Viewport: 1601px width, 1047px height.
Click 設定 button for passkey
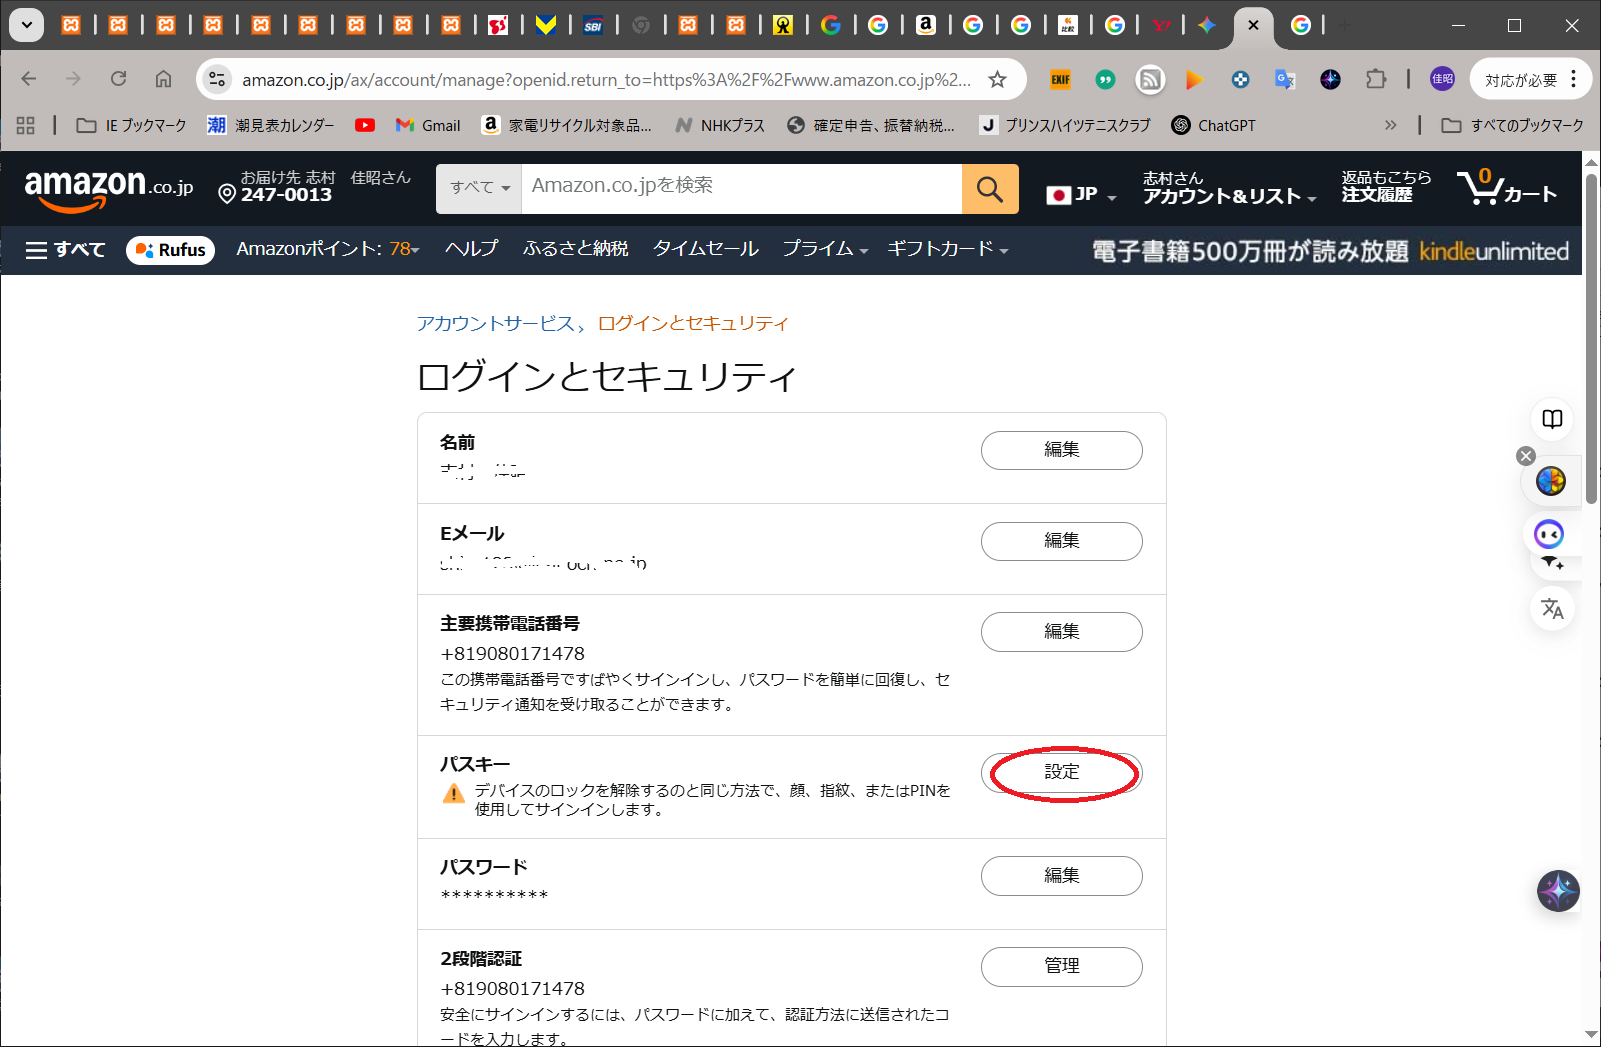click(x=1061, y=772)
